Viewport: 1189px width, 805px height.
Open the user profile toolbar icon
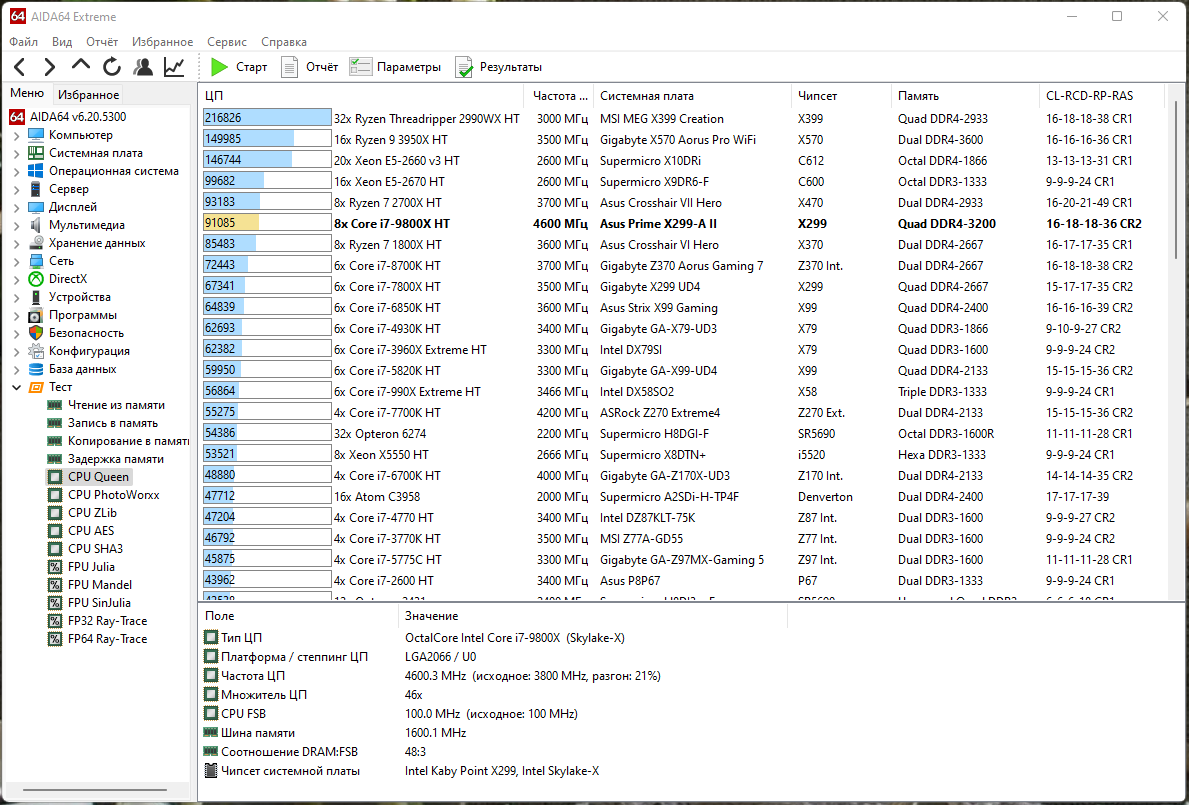[x=143, y=67]
